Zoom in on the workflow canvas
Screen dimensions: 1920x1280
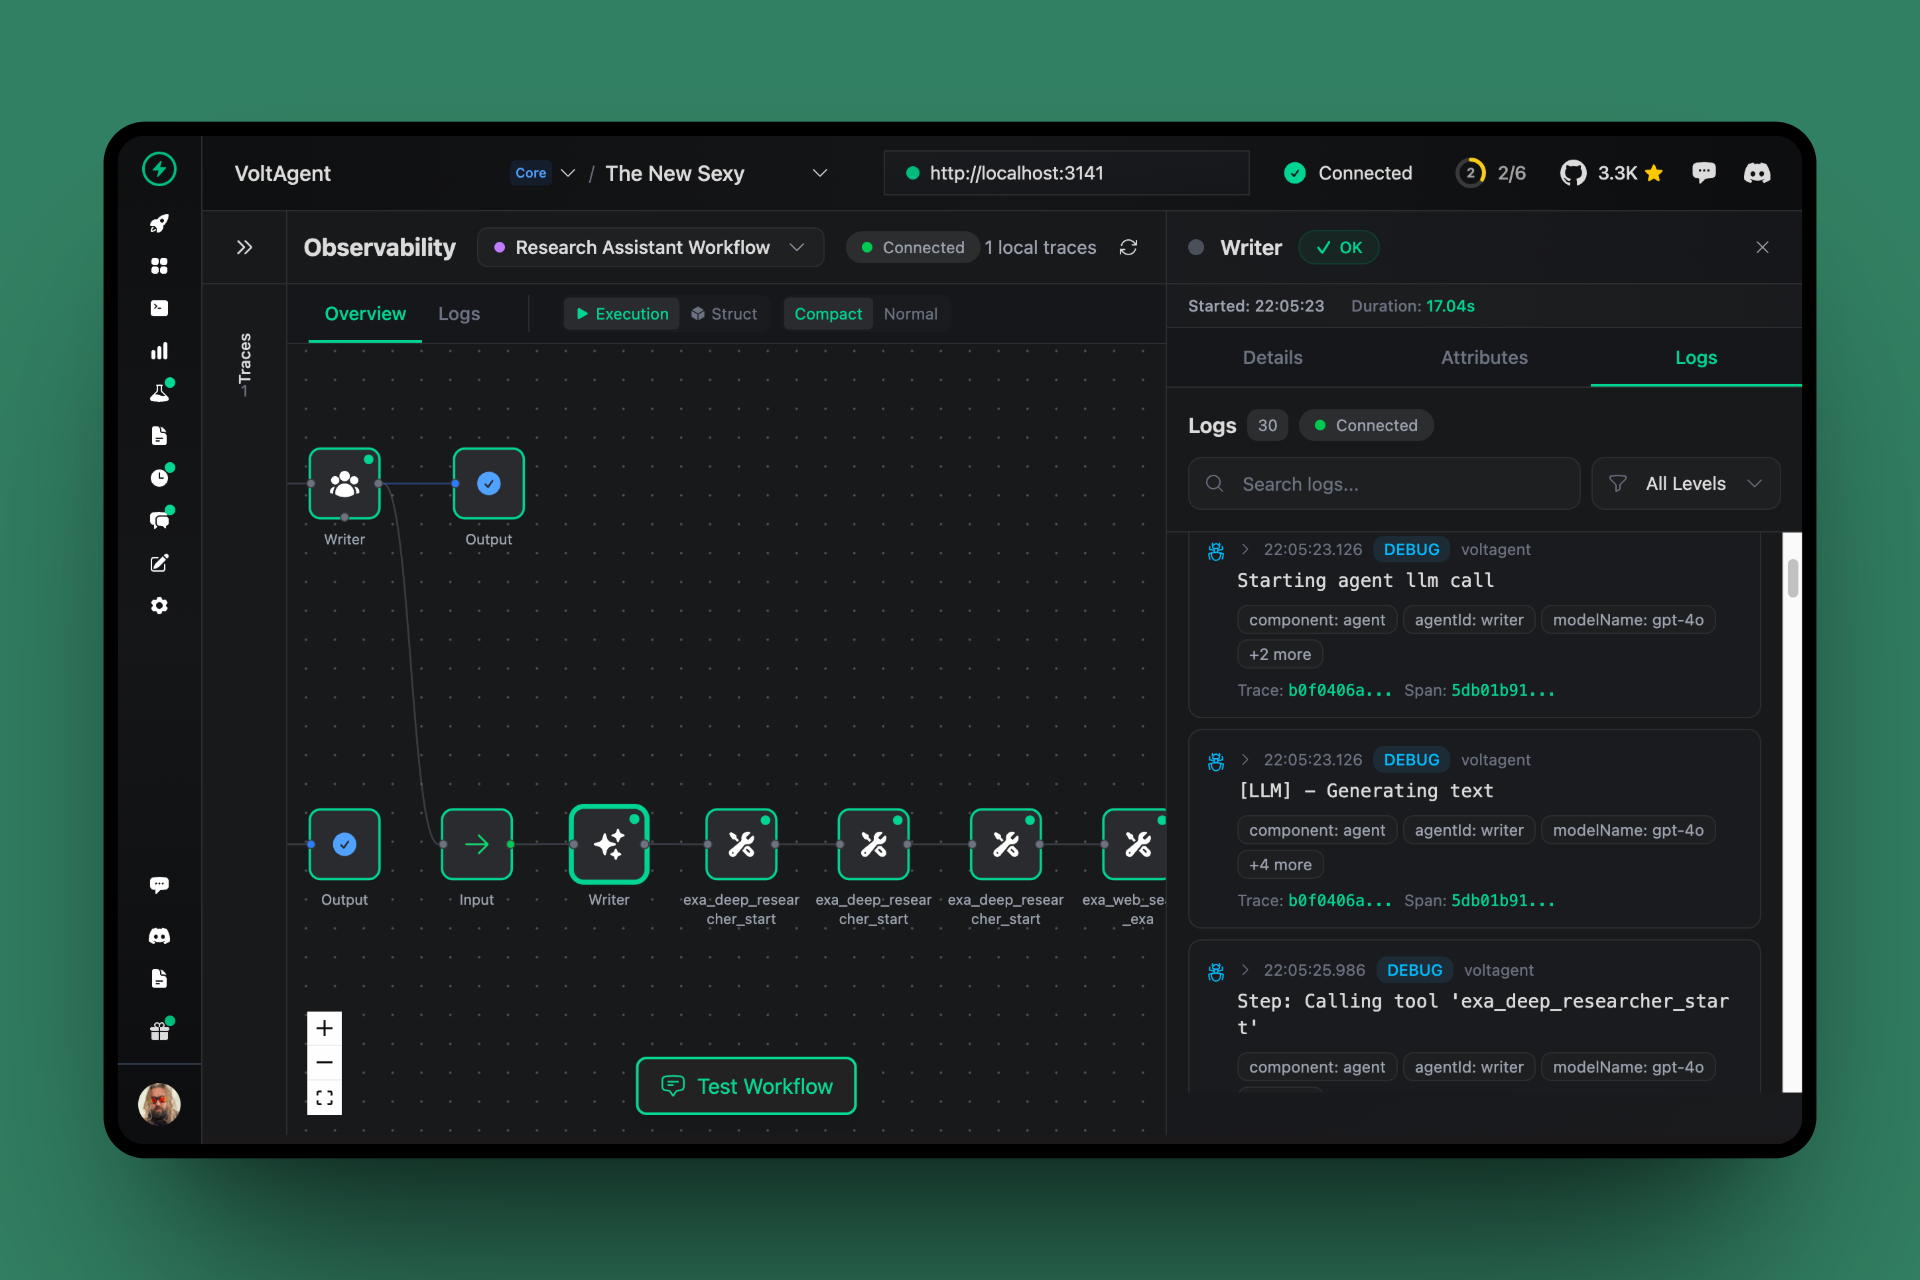tap(324, 1028)
